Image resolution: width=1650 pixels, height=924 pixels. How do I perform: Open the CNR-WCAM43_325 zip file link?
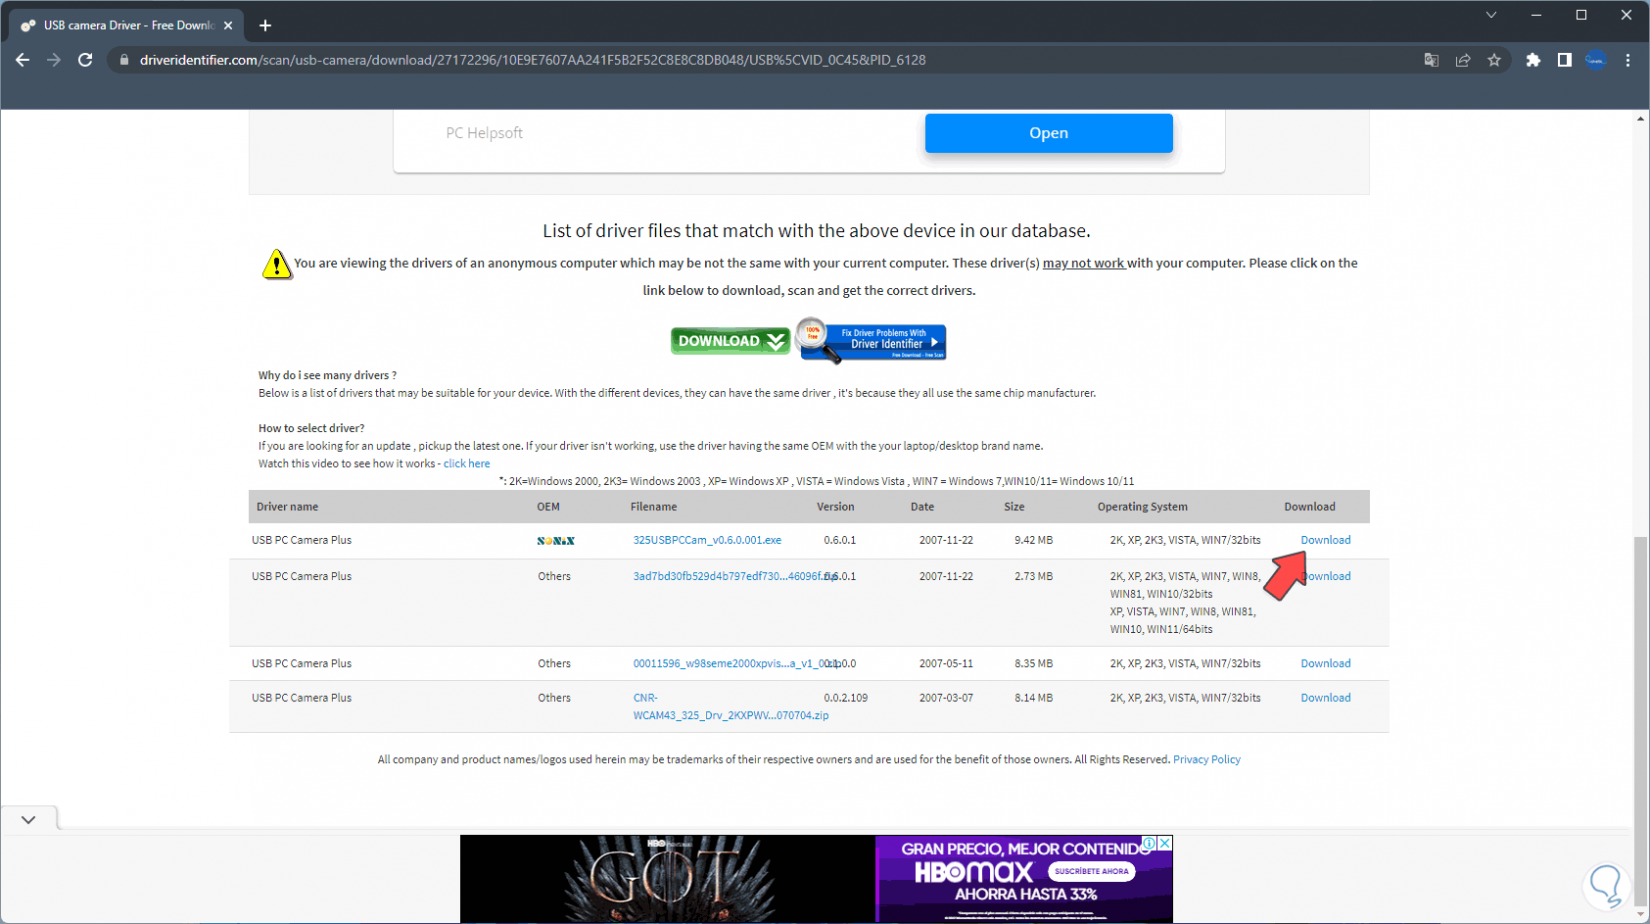[x=731, y=706]
